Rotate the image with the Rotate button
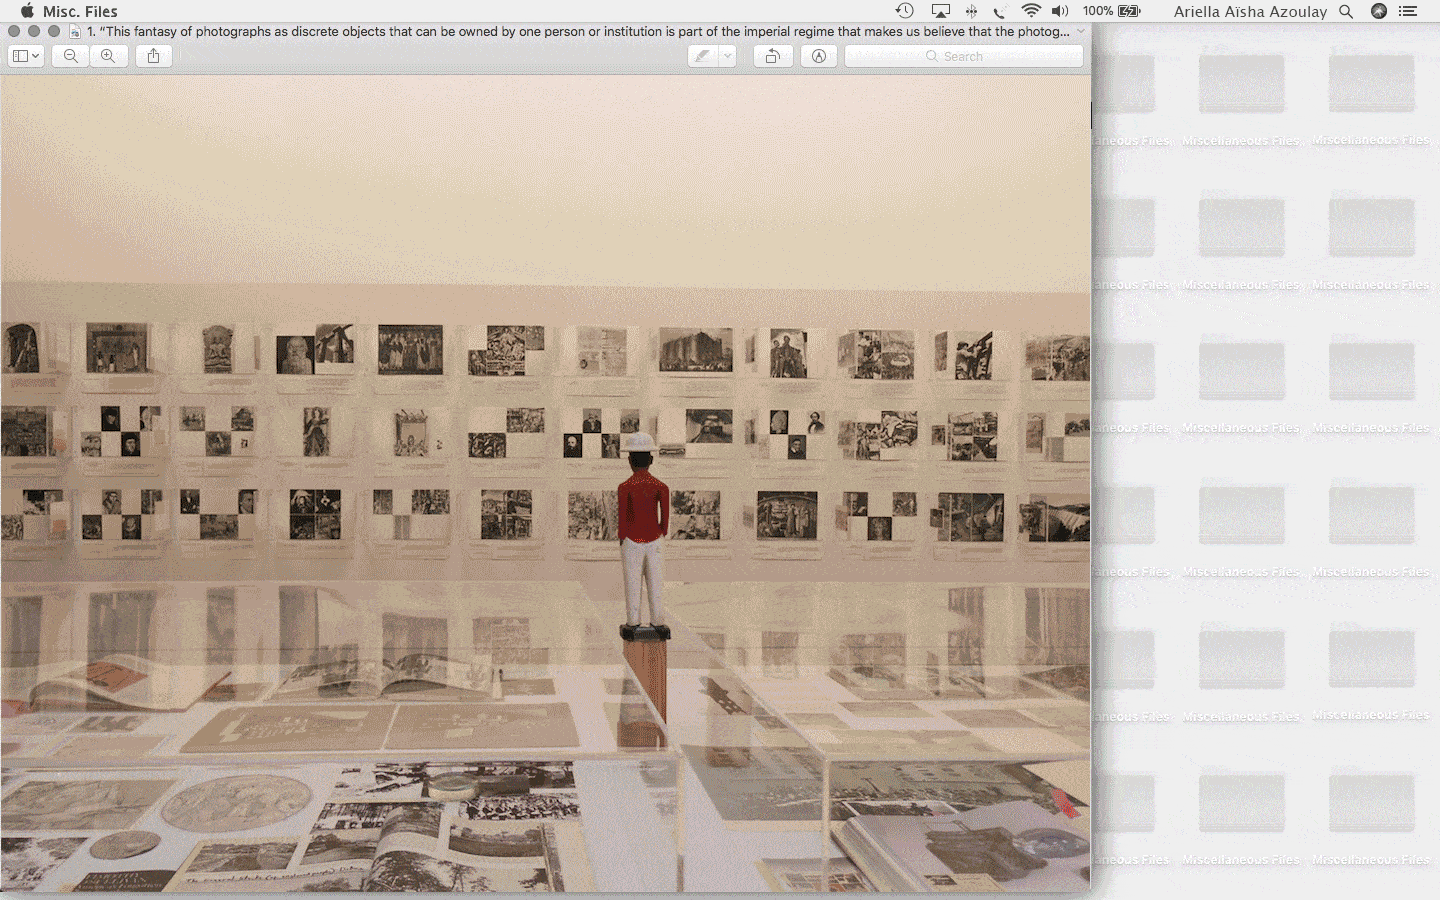Screen dimensions: 1440x900 (x=772, y=56)
